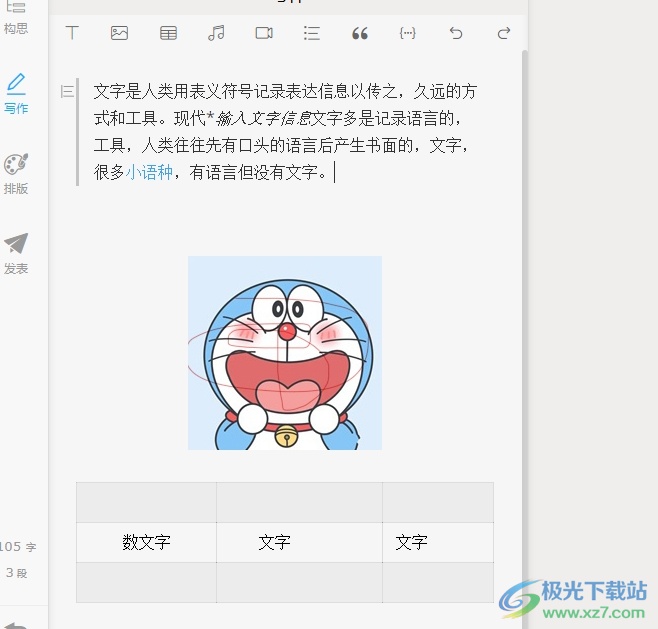658x629 pixels.
Task: Undo the last edit
Action: tap(456, 33)
